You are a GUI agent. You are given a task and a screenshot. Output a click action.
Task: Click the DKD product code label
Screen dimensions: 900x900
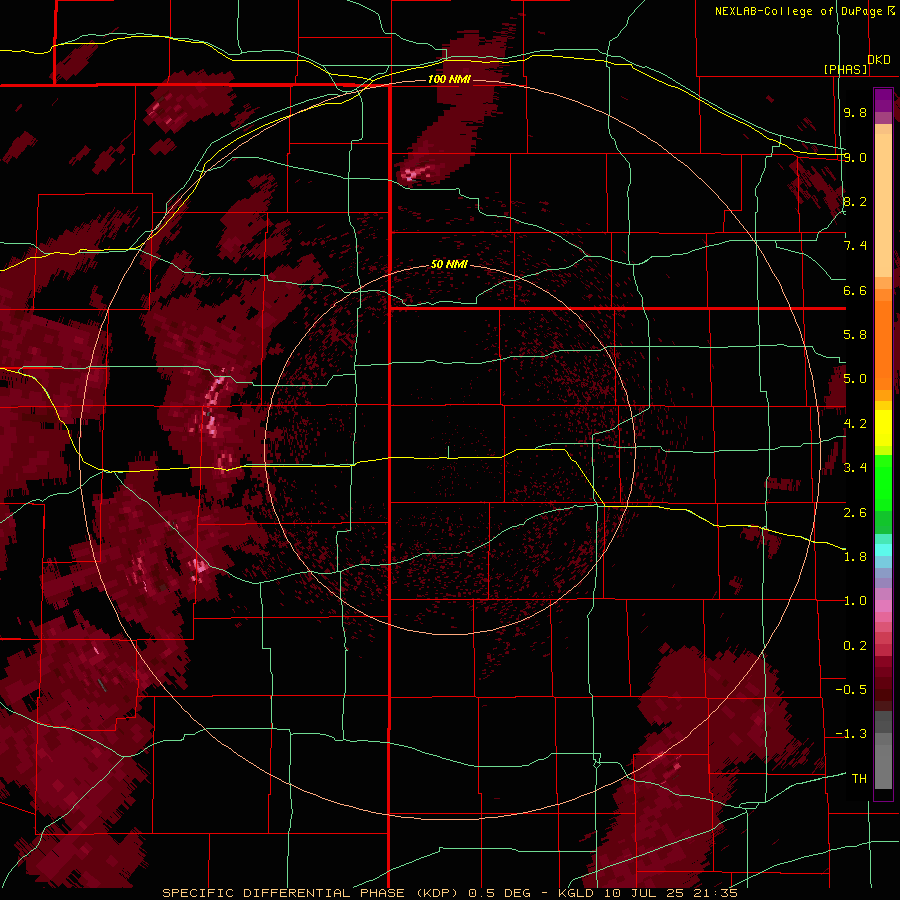pyautogui.click(x=878, y=59)
